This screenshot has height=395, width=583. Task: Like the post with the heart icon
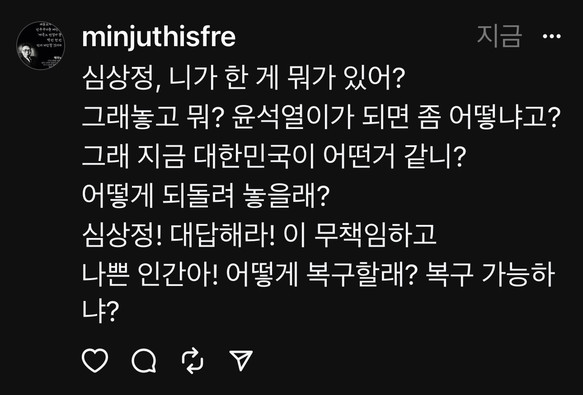(95, 360)
